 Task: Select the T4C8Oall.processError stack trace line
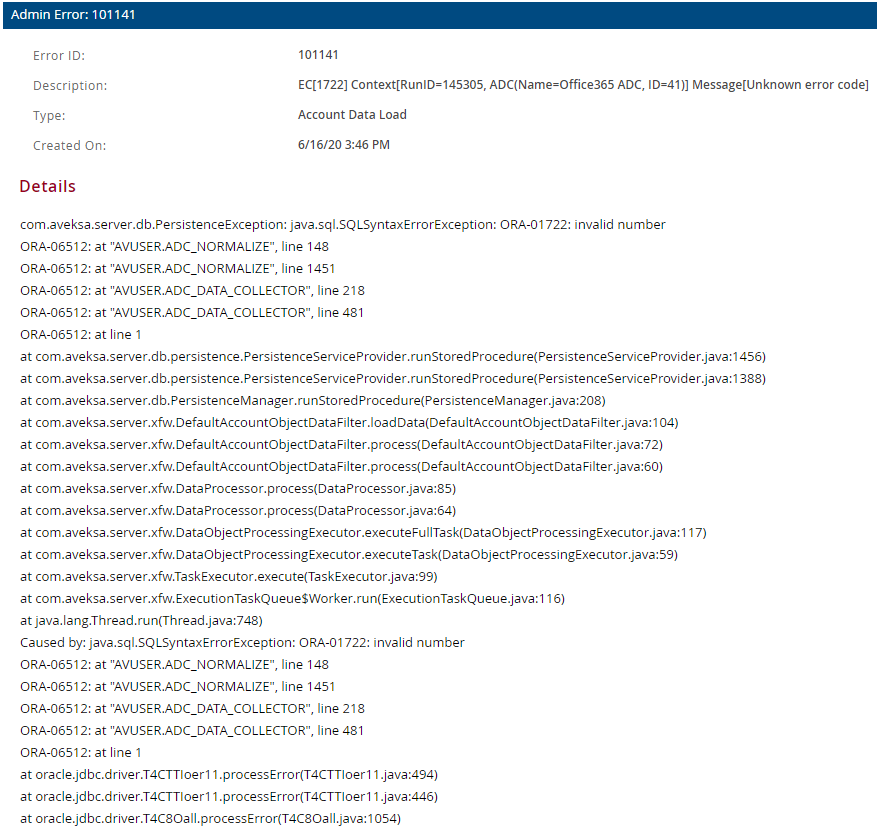click(210, 819)
